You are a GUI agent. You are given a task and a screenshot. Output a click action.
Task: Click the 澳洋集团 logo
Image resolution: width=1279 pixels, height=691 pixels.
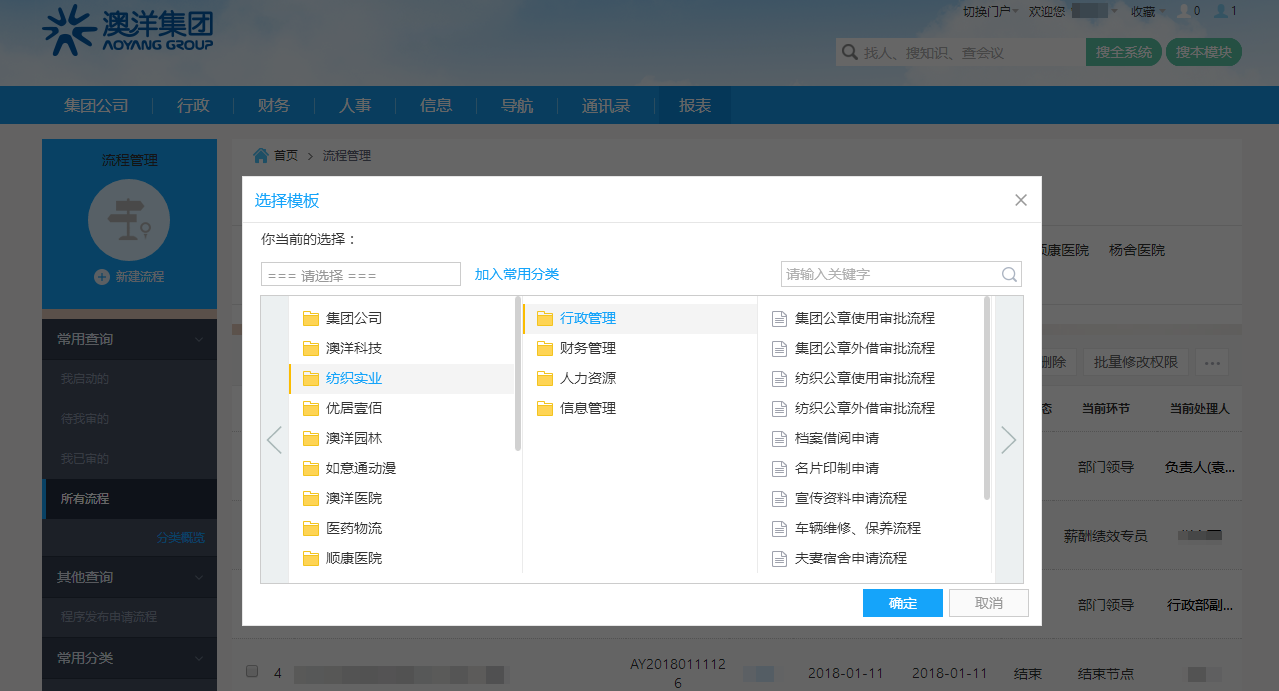point(128,30)
